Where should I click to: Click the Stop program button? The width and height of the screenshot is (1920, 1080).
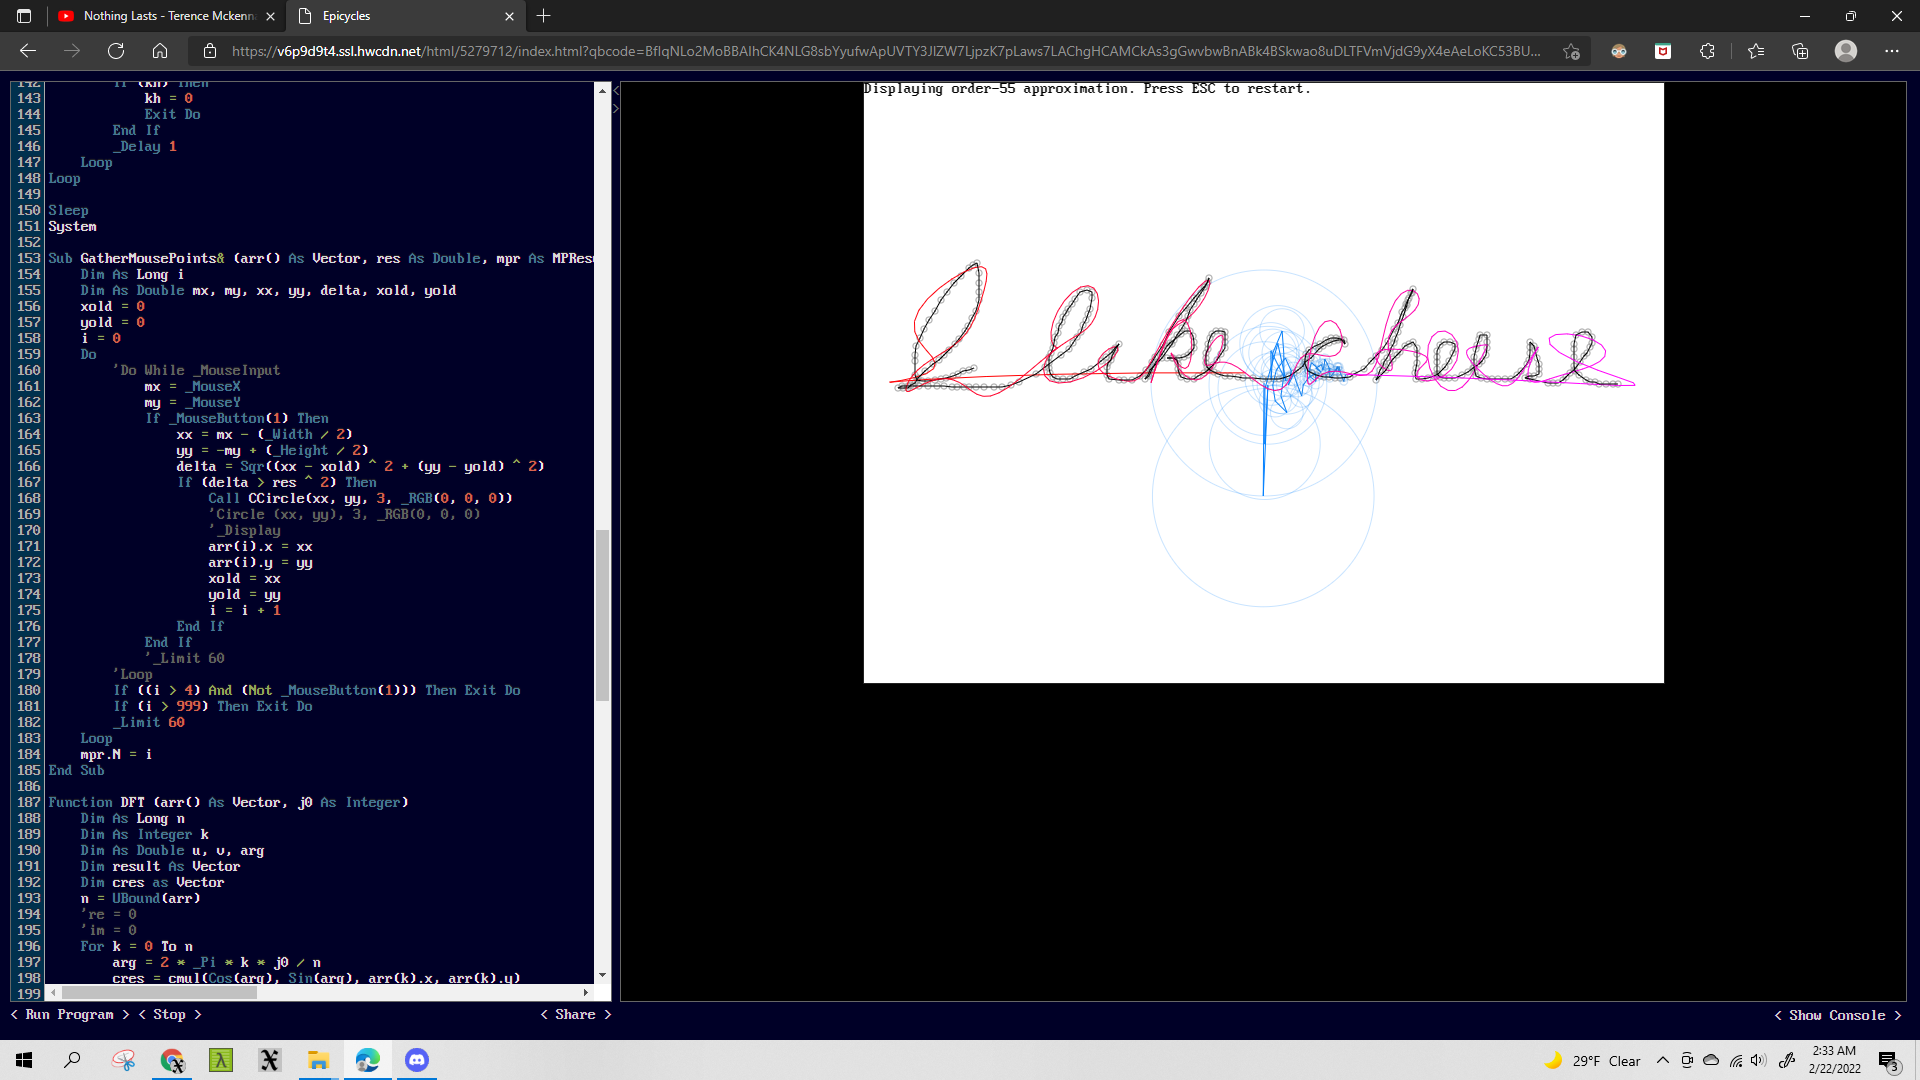(169, 1014)
